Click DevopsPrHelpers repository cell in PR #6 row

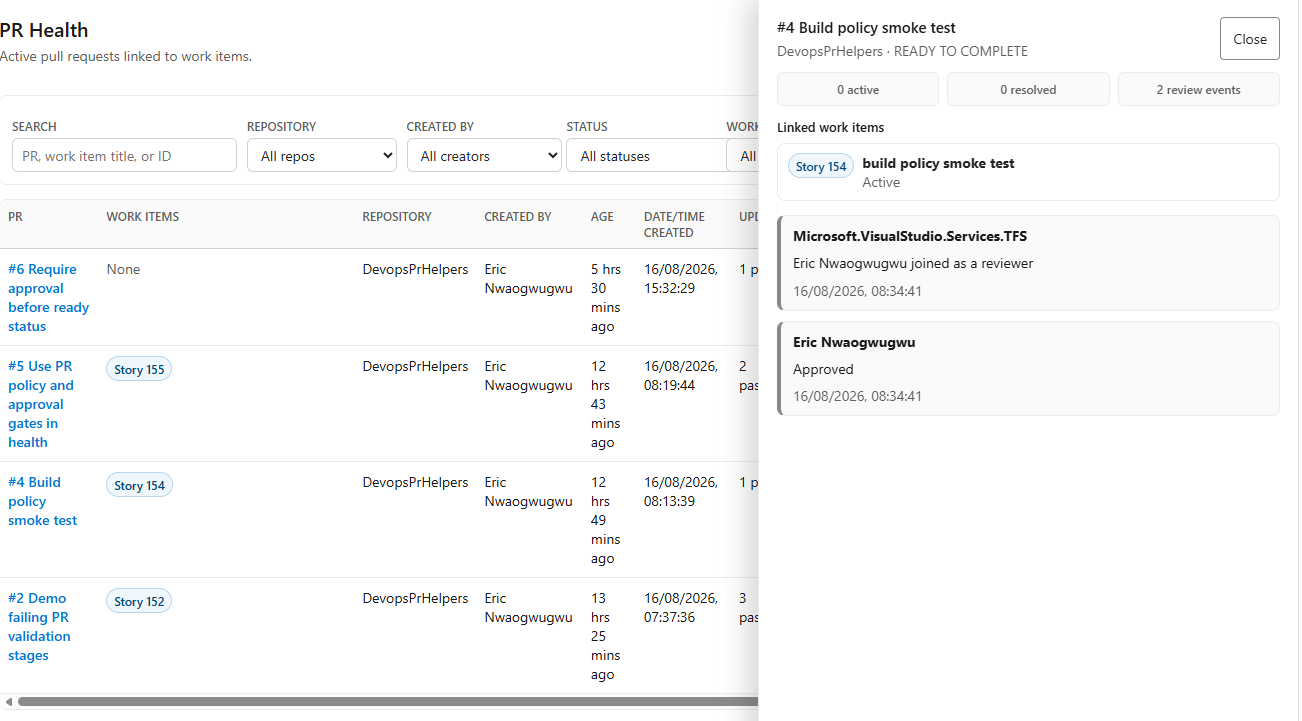pyautogui.click(x=415, y=269)
